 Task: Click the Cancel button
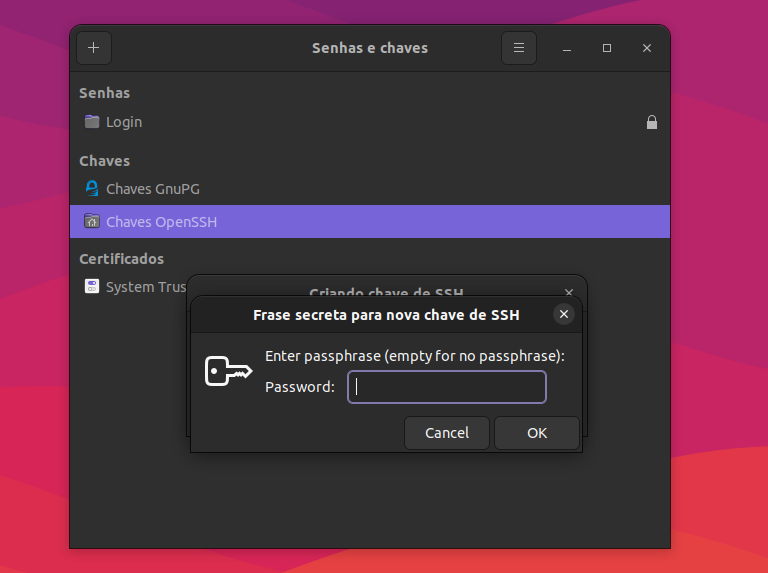[447, 433]
